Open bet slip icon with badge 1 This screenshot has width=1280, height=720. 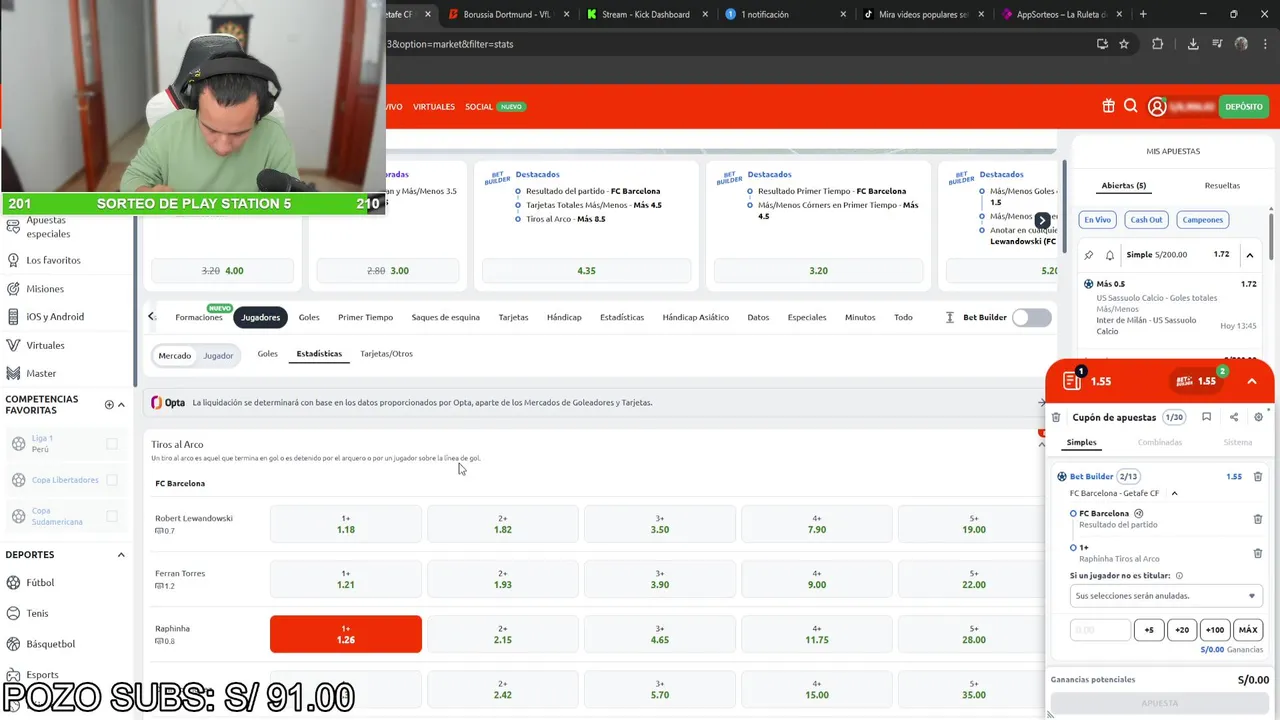(1074, 380)
